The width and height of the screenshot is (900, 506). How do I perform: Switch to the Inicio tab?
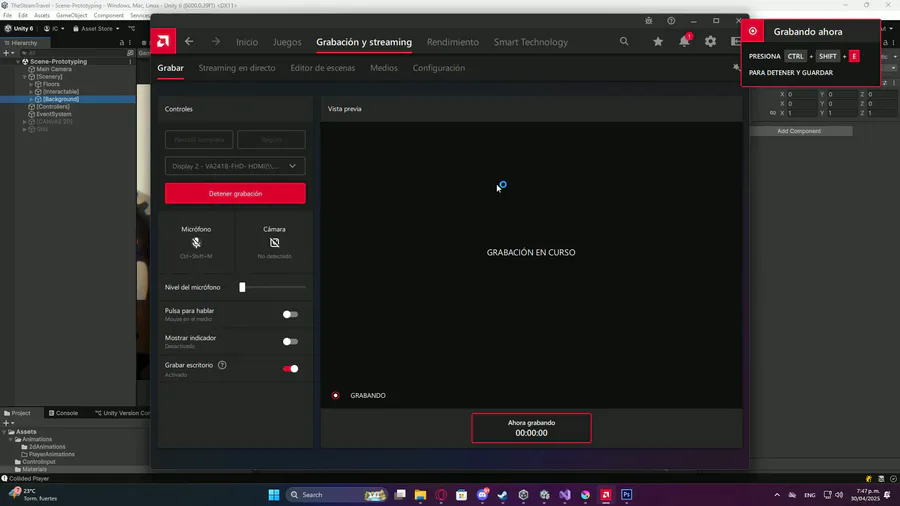pyautogui.click(x=247, y=42)
